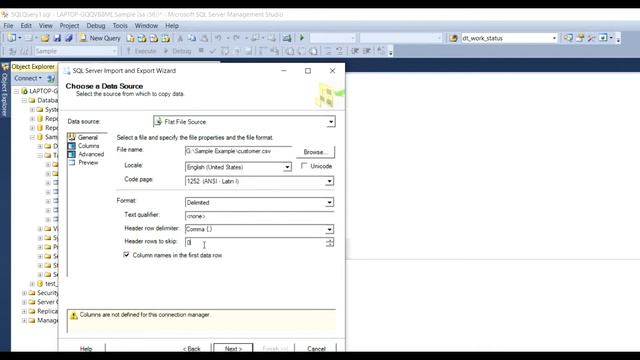The image size is (640, 360).
Task: Click the Solution Explorer icon right of dt_work_status
Action: pyautogui.click(x=568, y=38)
